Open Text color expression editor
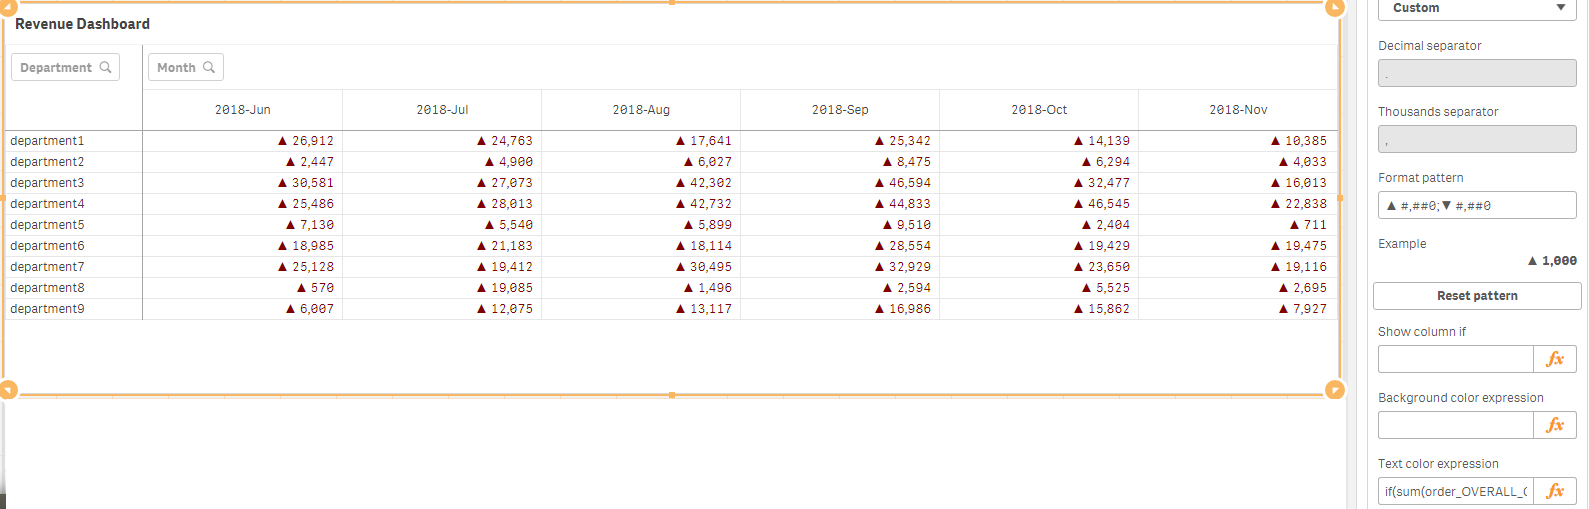This screenshot has width=1589, height=509. [x=1555, y=491]
